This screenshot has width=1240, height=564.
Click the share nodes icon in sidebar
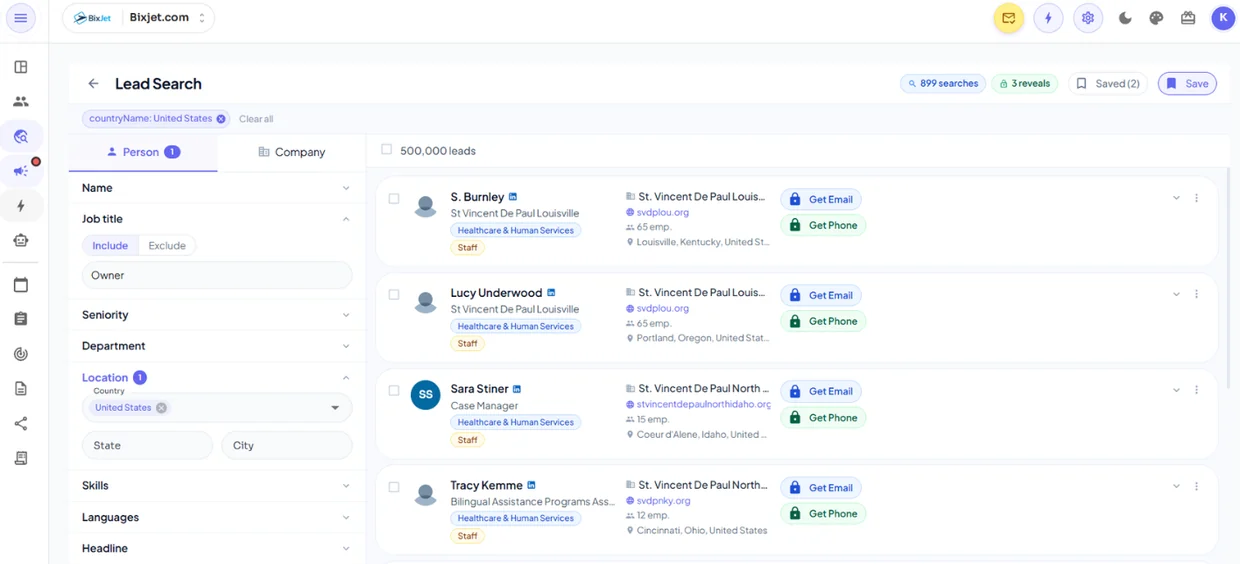pos(21,423)
